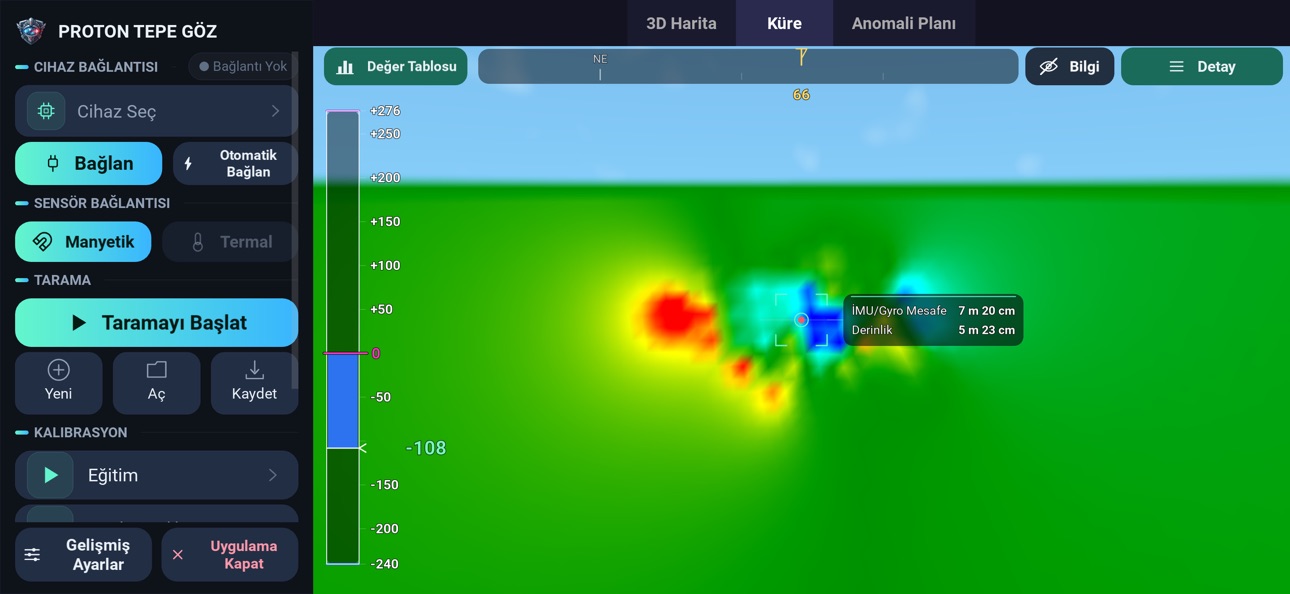Click Uygulama Kapat to close app
Screen dimensions: 1290x594
(230, 555)
